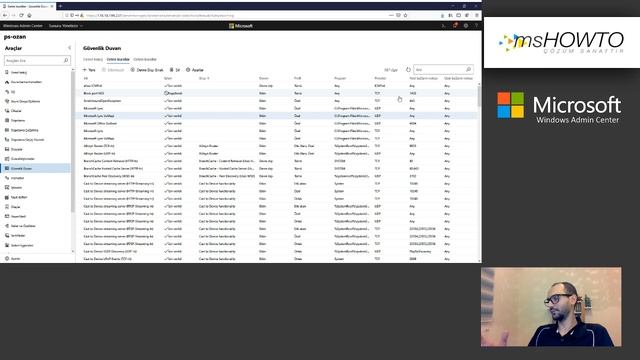Open the Sunucu Yöneticisi dropdown
Image resolution: width=640 pixels, height=360 pixels.
66,26
